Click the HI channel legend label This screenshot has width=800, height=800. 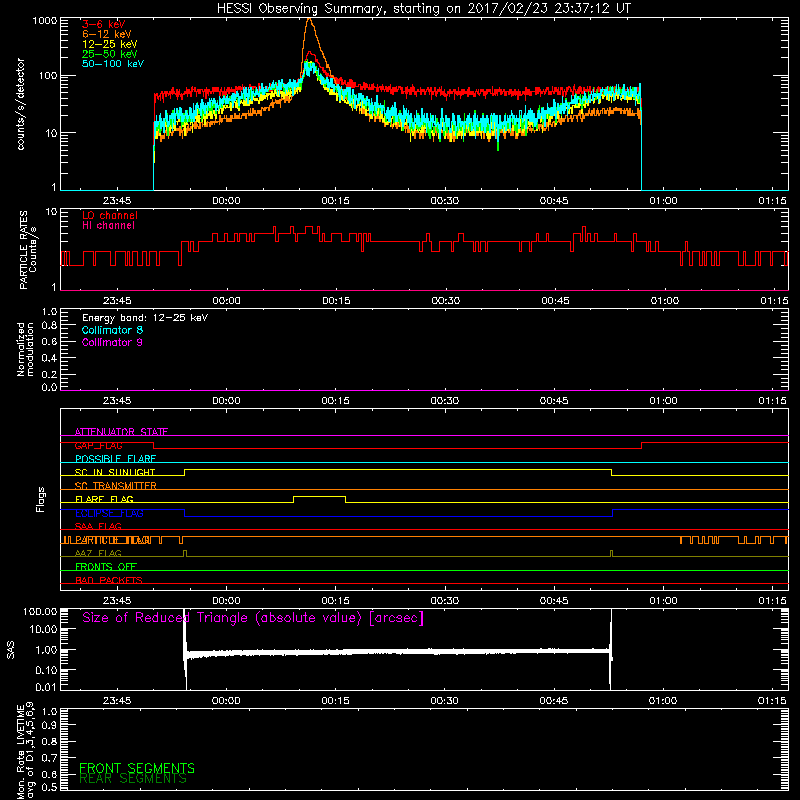coord(108,225)
